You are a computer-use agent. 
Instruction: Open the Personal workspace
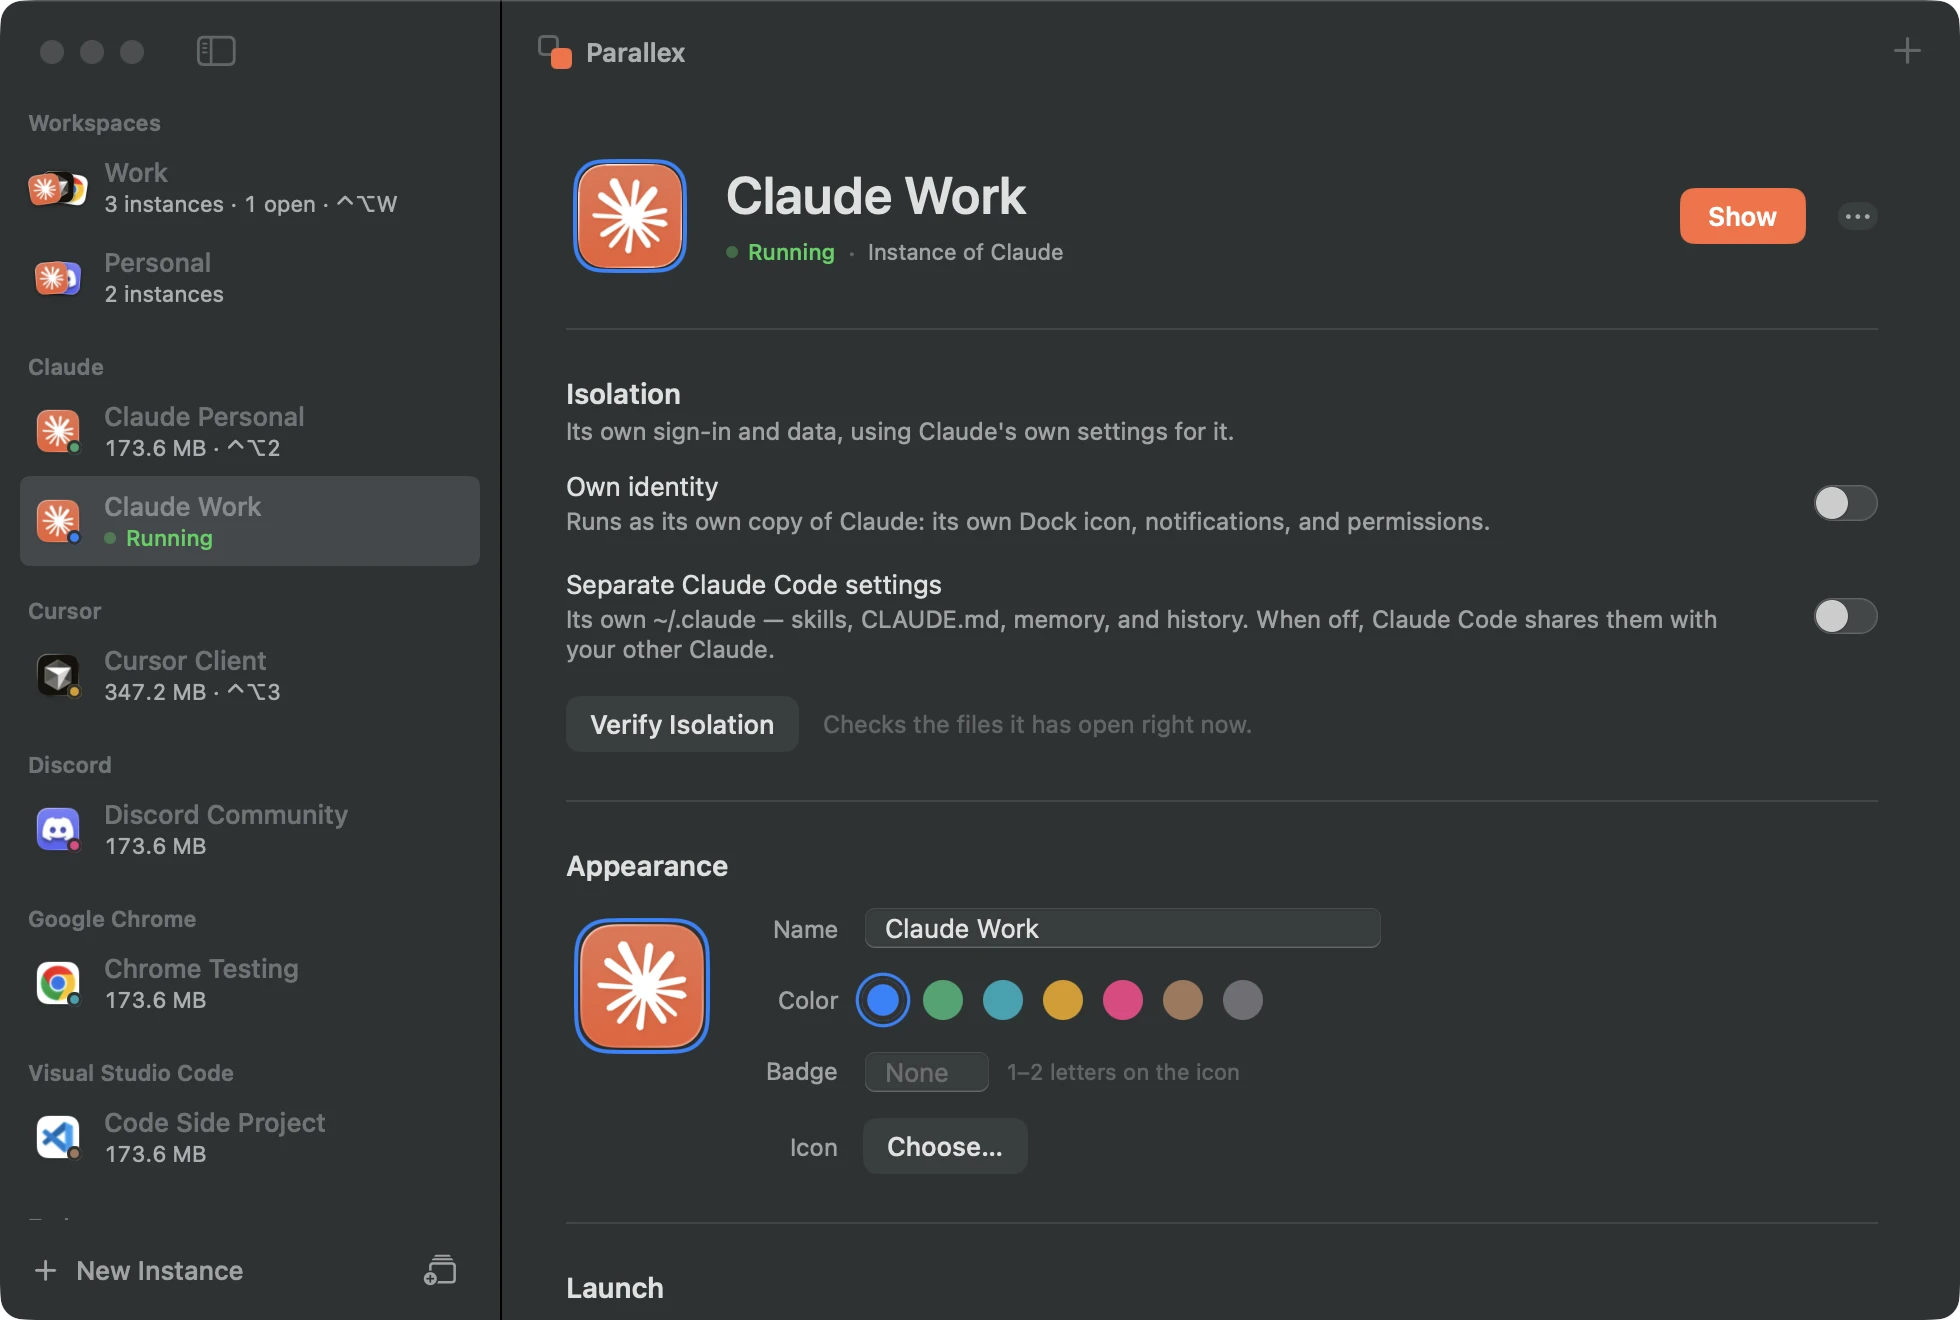point(250,278)
